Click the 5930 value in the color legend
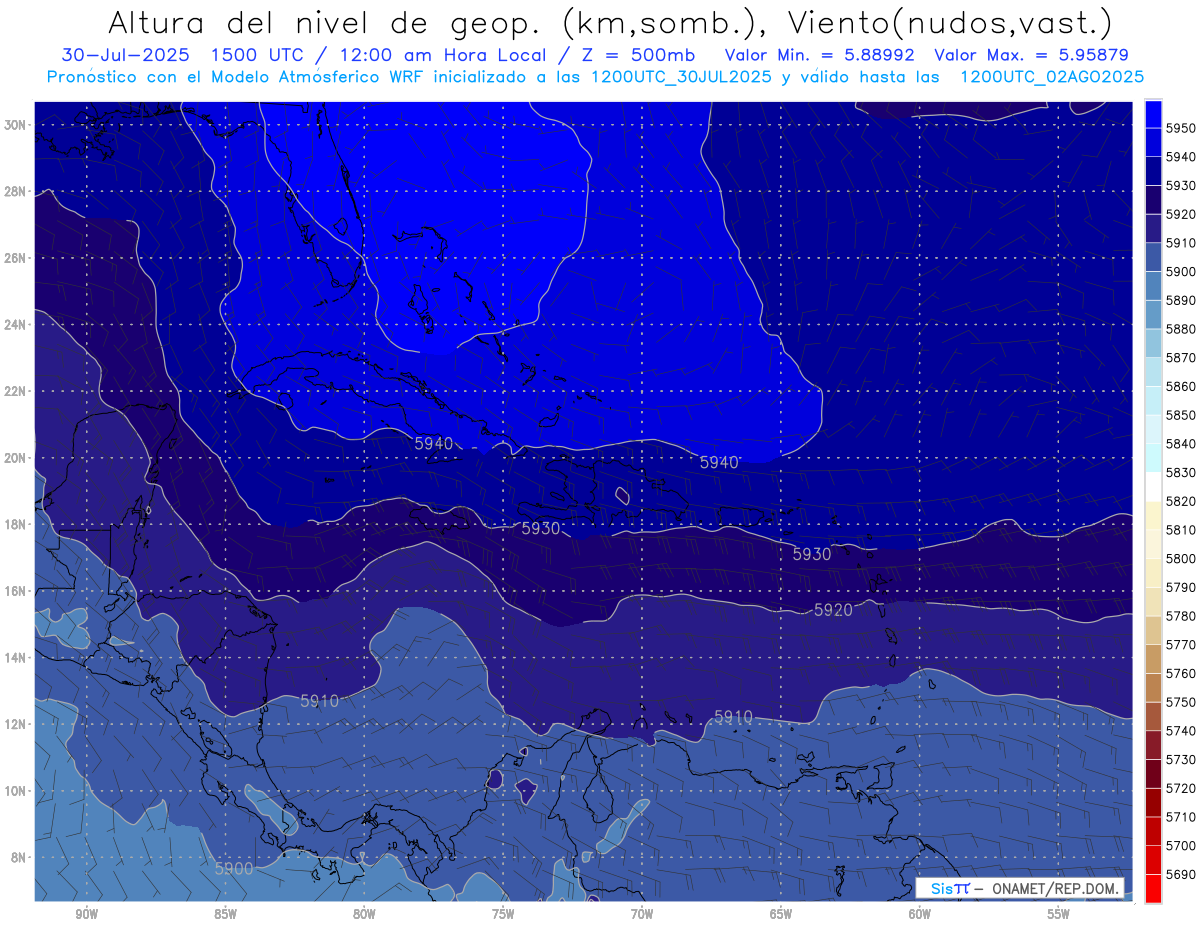Viewport: 1200px width, 927px height. (1181, 185)
